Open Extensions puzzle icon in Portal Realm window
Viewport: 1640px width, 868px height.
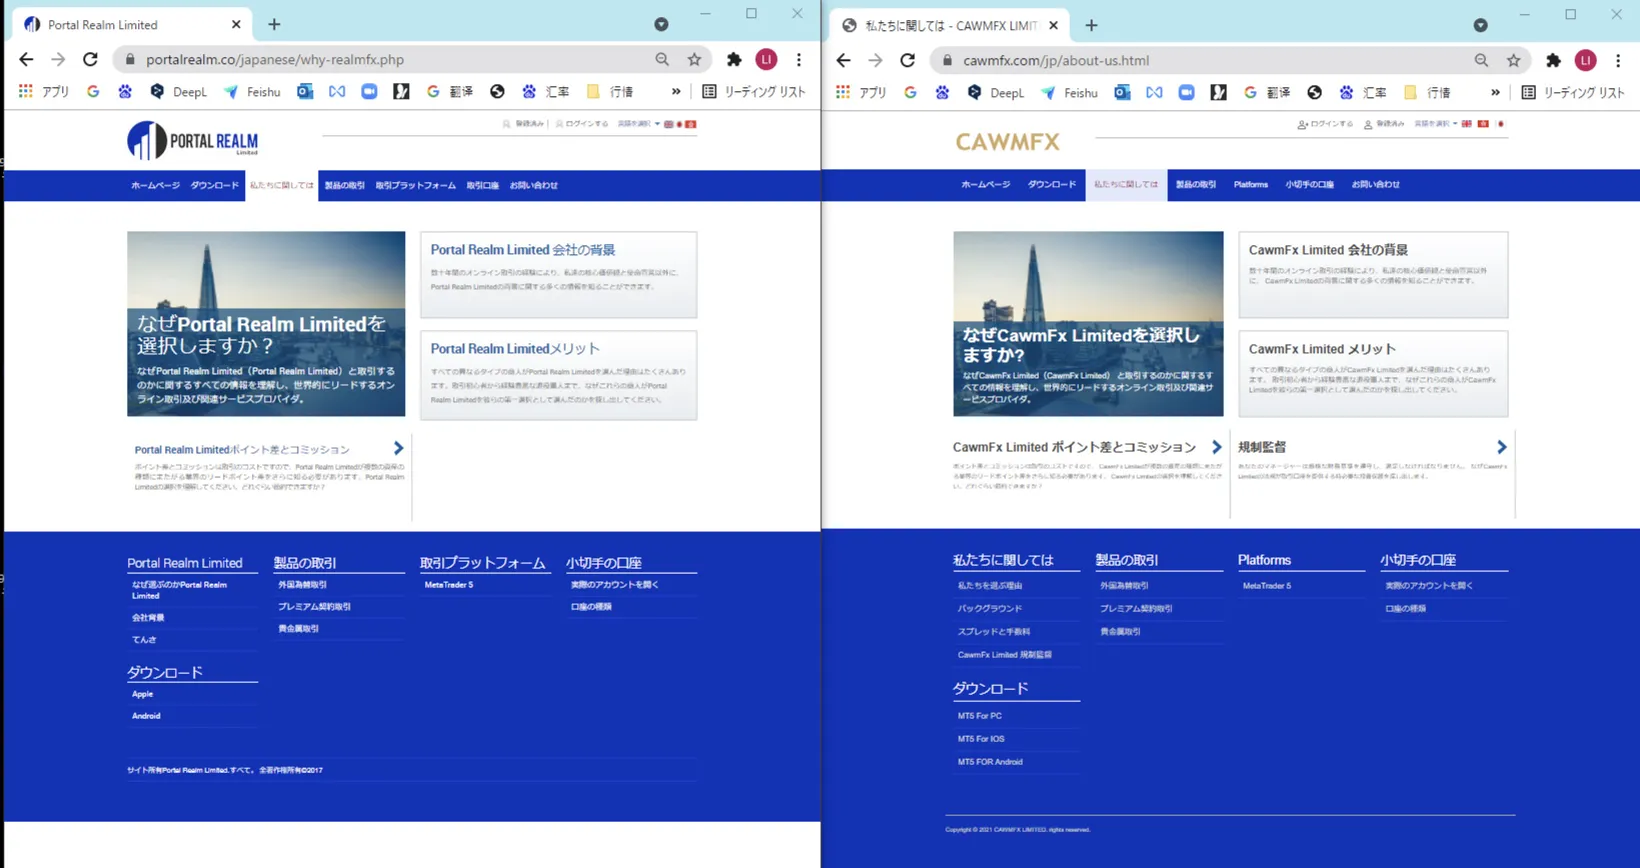[734, 60]
